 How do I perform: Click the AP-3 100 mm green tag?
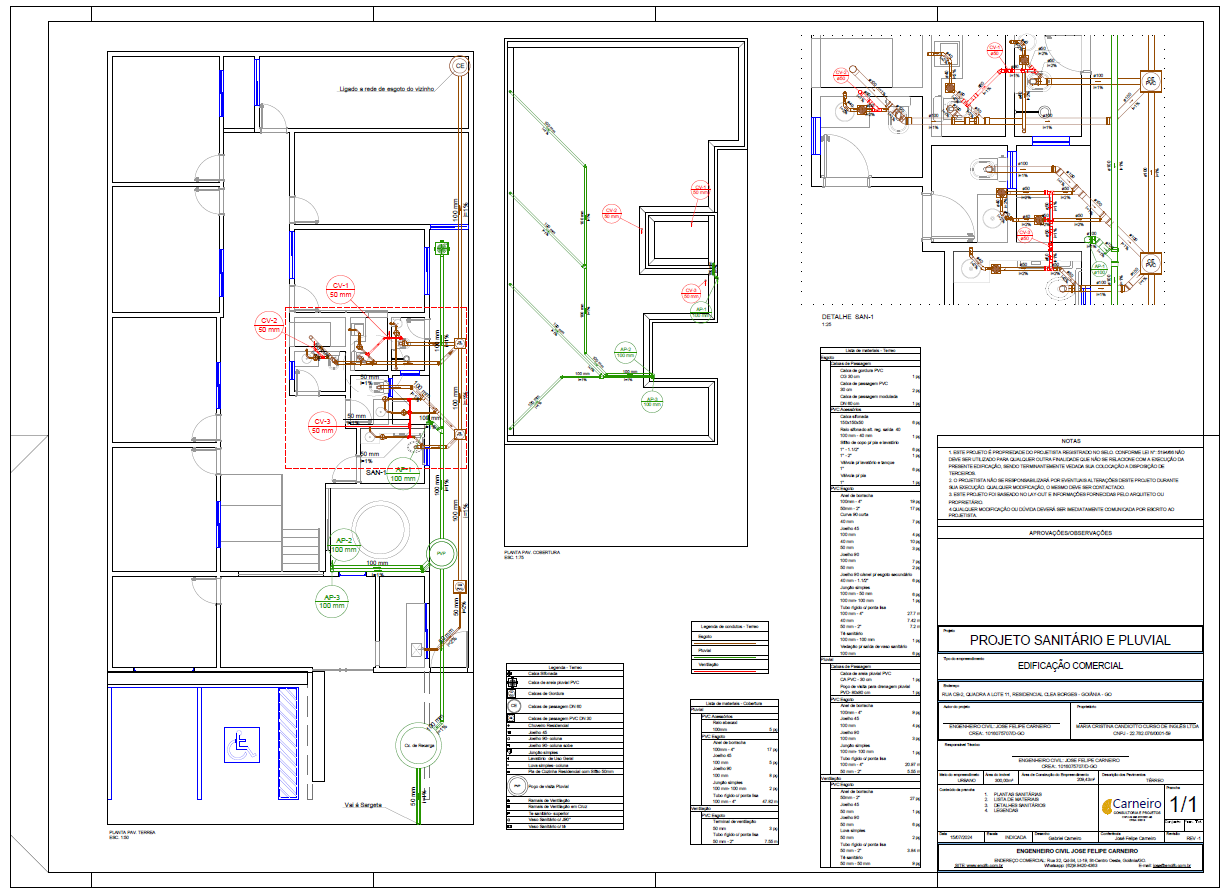pyautogui.click(x=331, y=601)
